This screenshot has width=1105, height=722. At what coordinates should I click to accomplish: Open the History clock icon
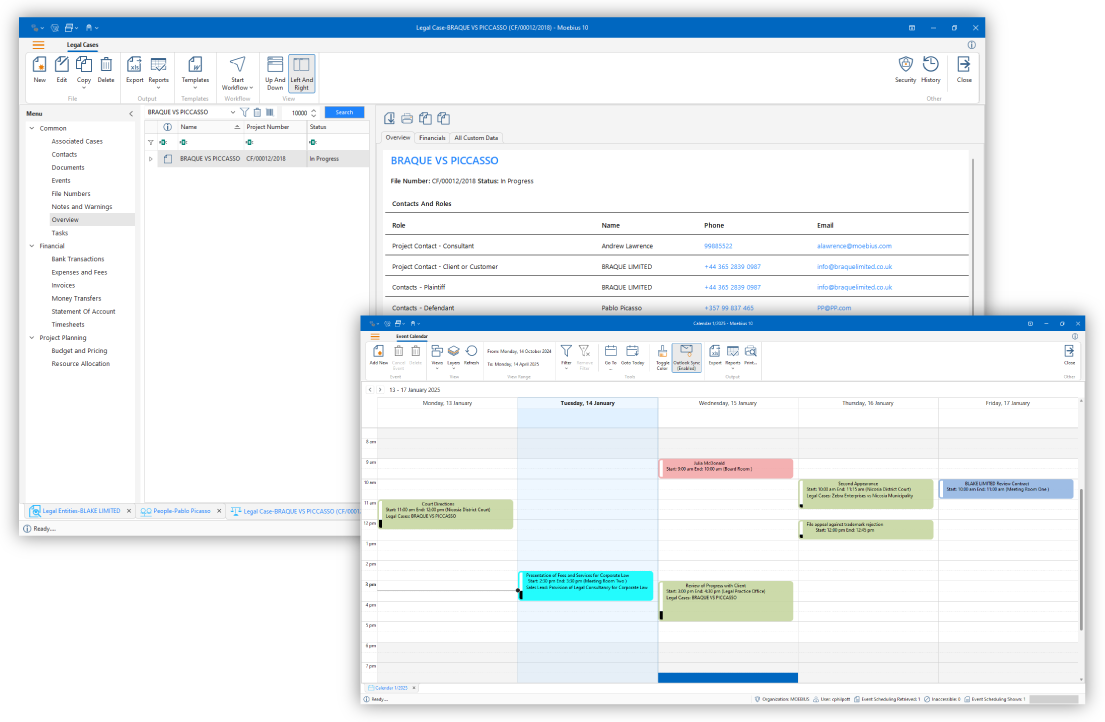point(931,68)
